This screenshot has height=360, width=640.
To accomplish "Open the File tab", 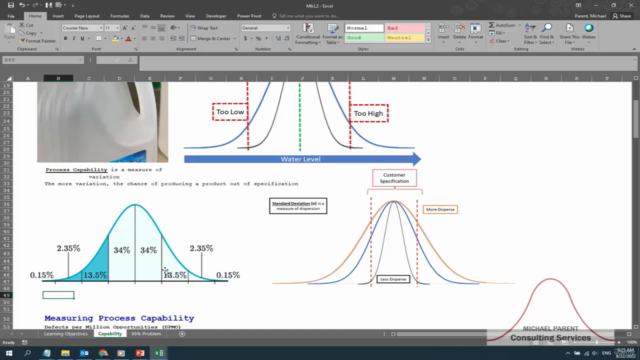I will click(11, 16).
